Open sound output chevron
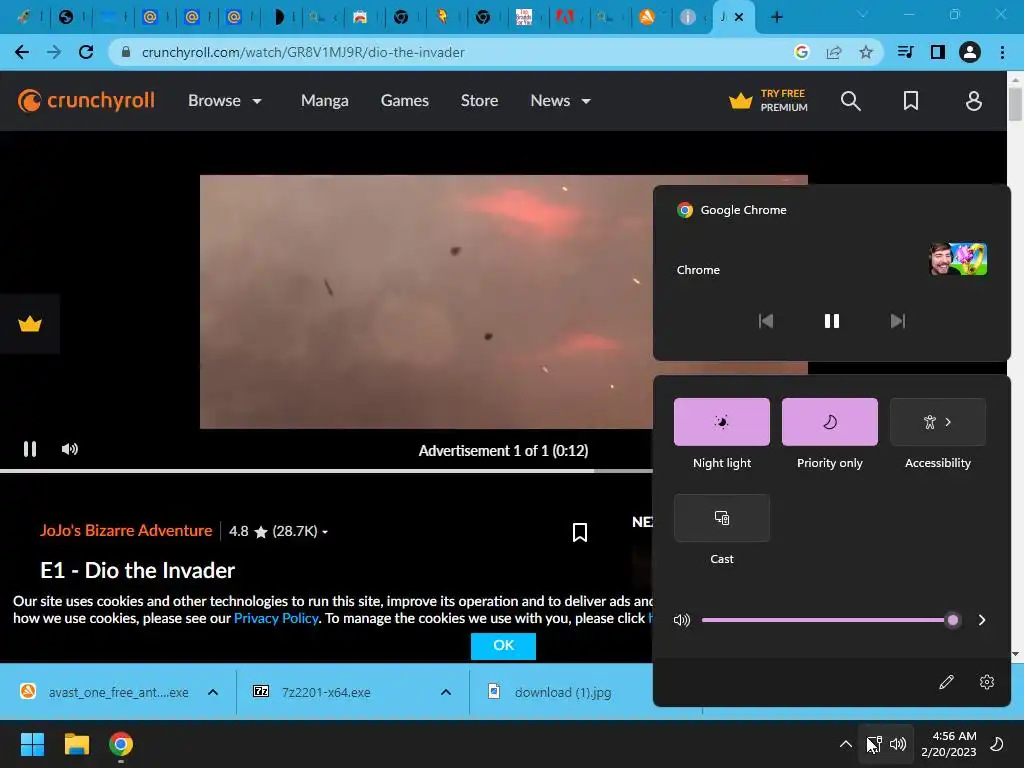Image resolution: width=1024 pixels, height=768 pixels. pos(982,620)
